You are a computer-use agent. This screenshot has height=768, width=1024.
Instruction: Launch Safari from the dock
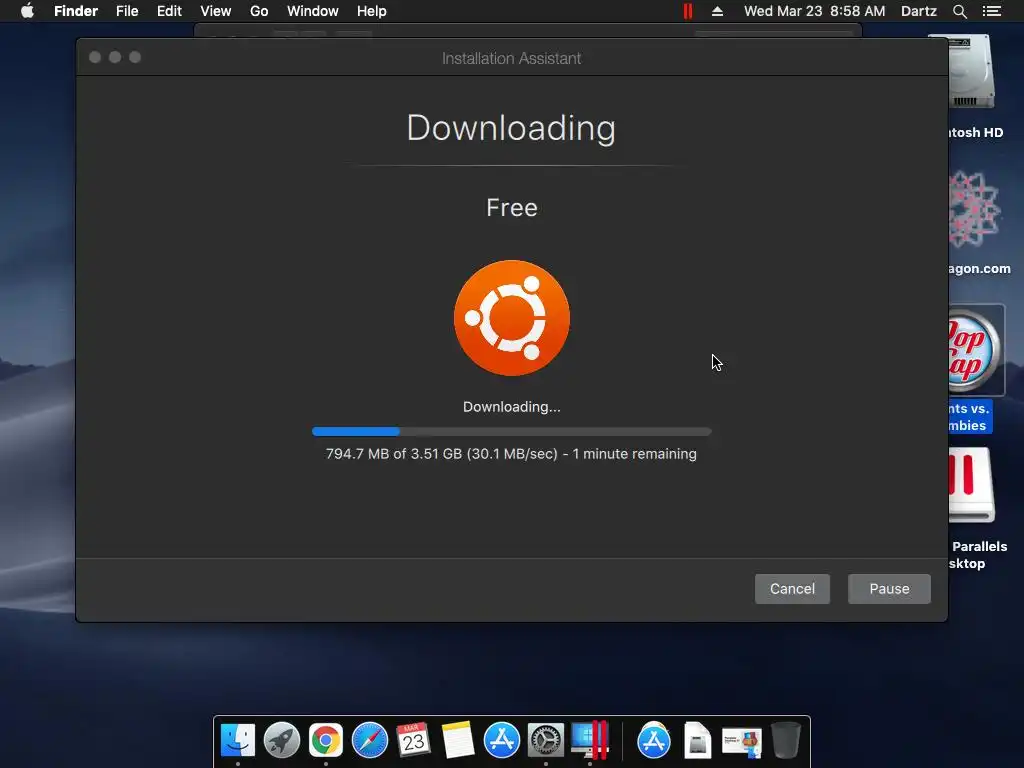click(370, 740)
